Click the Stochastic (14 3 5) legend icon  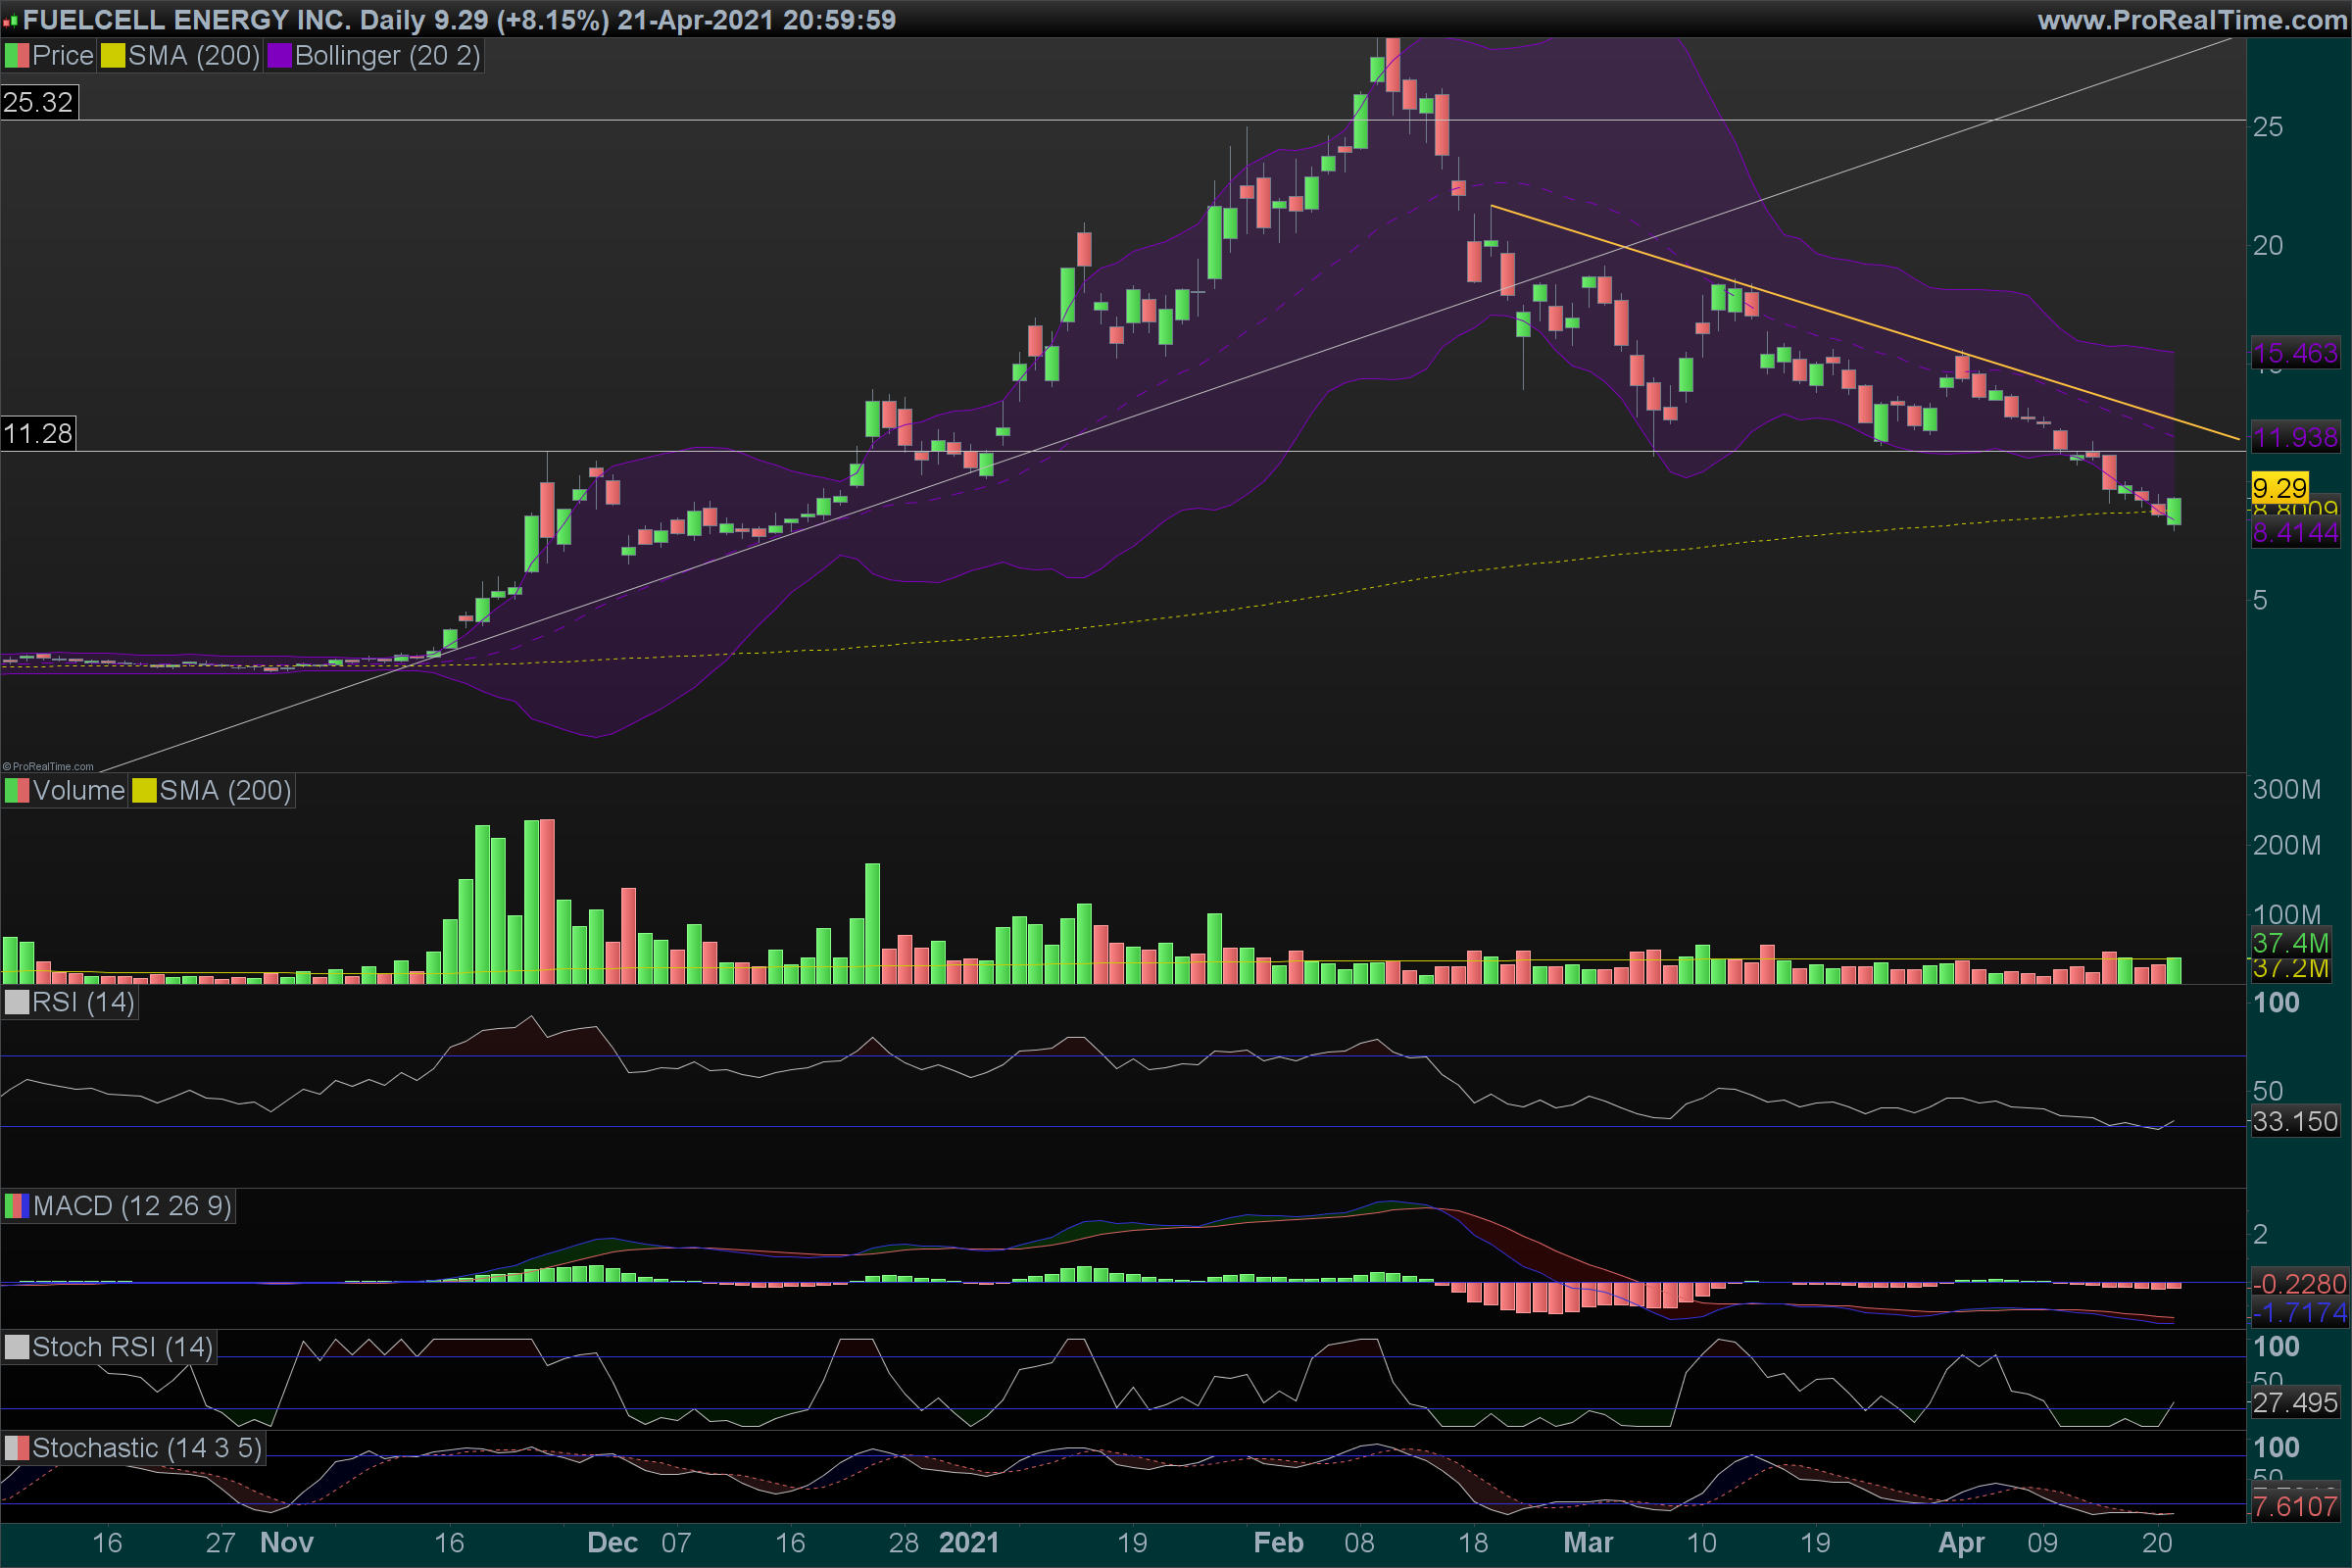(x=16, y=1448)
